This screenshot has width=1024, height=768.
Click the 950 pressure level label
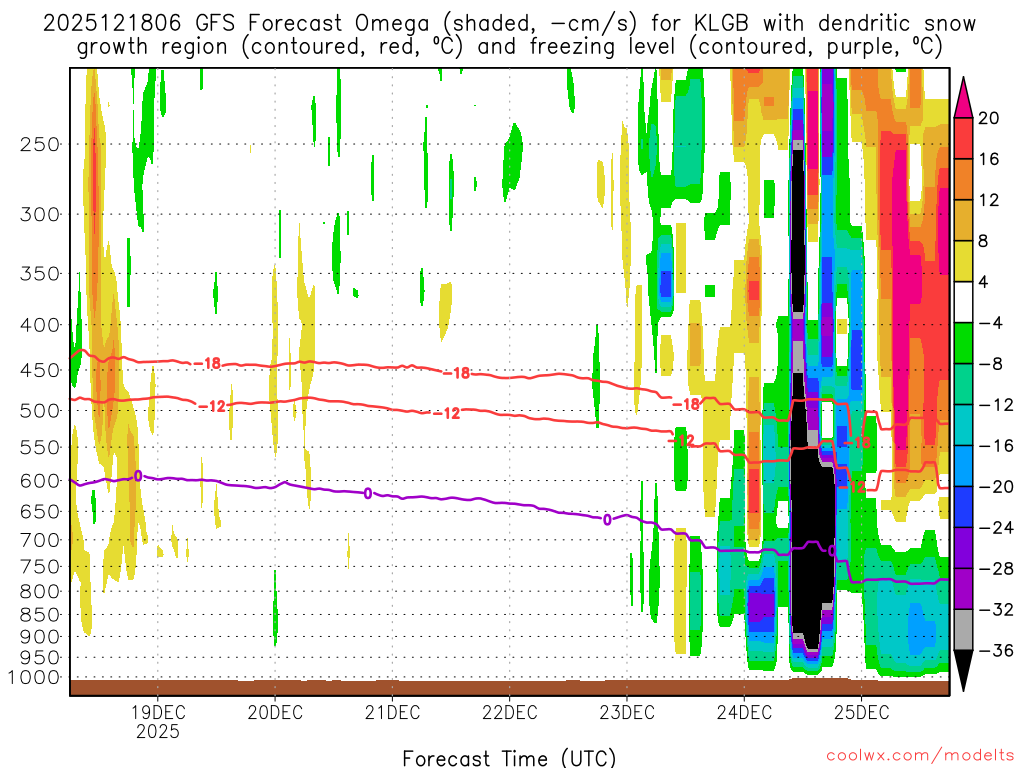tap(40, 658)
